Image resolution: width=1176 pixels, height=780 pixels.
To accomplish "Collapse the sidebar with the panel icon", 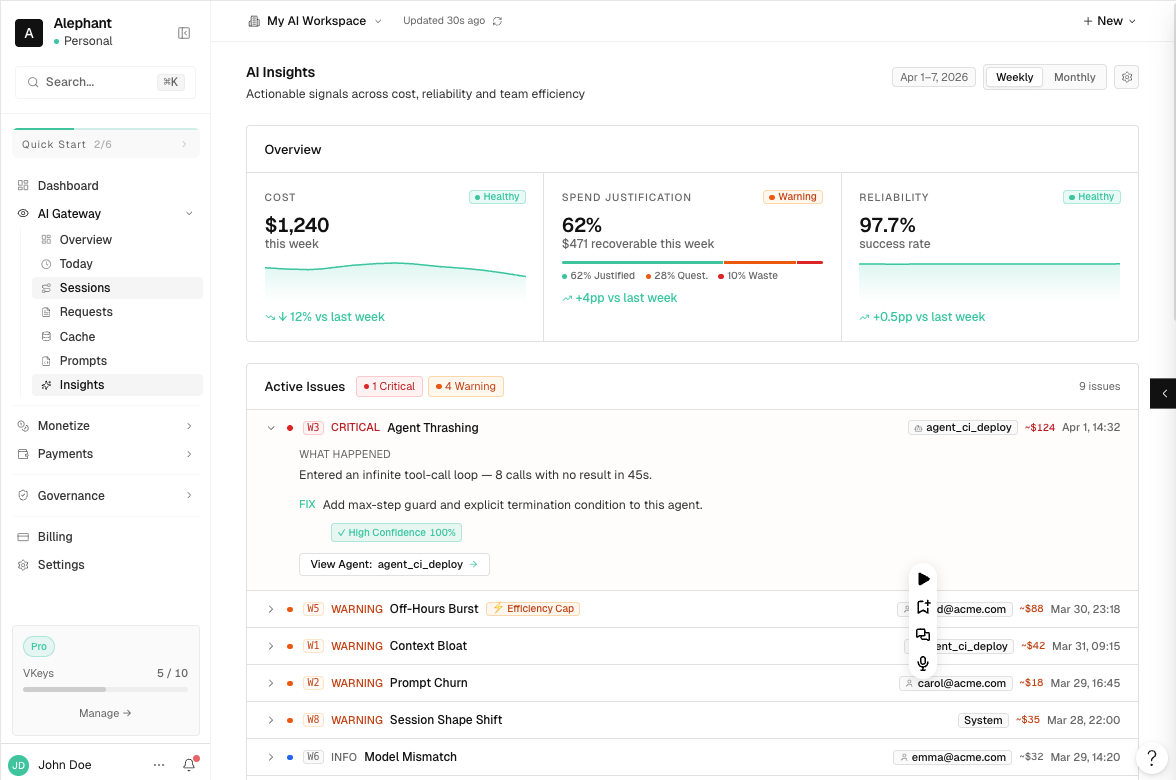I will tap(184, 33).
